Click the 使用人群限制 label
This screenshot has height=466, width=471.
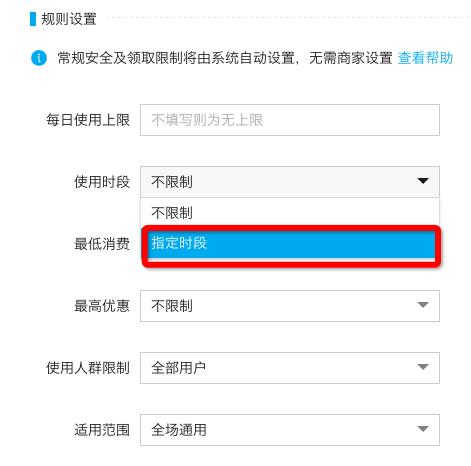(88, 368)
